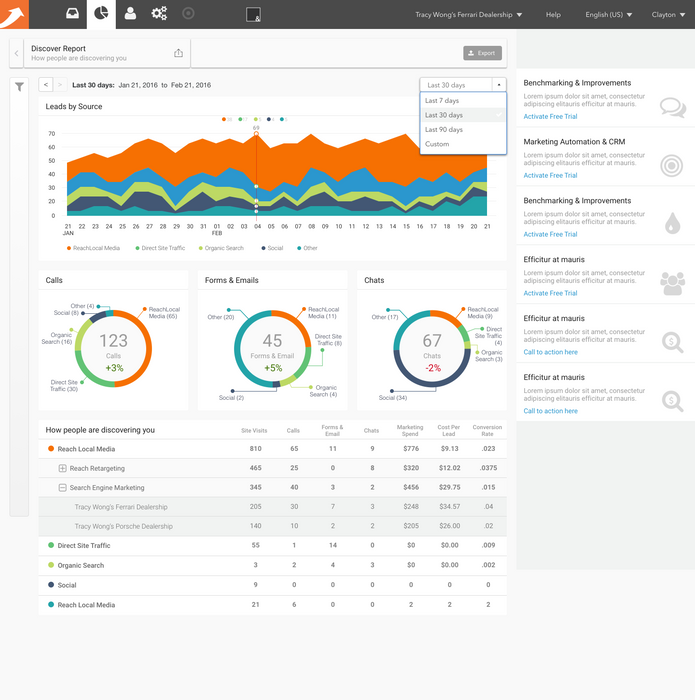695x700 pixels.
Task: Select Custom date range option
Action: click(x=463, y=144)
